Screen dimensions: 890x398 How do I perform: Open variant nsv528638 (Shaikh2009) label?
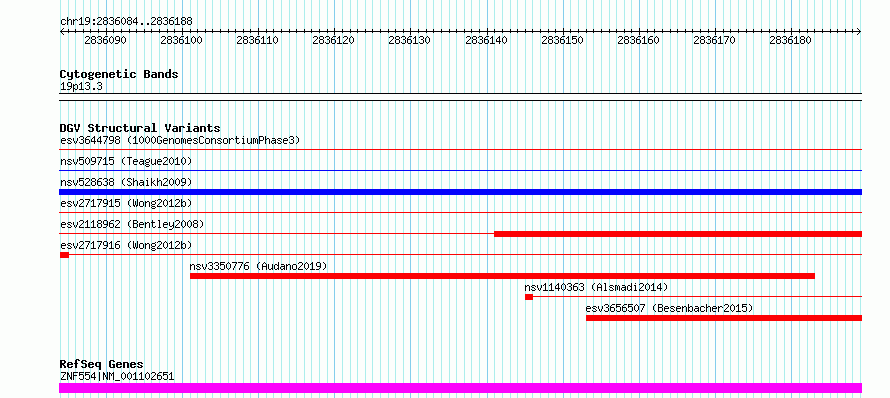pos(126,183)
